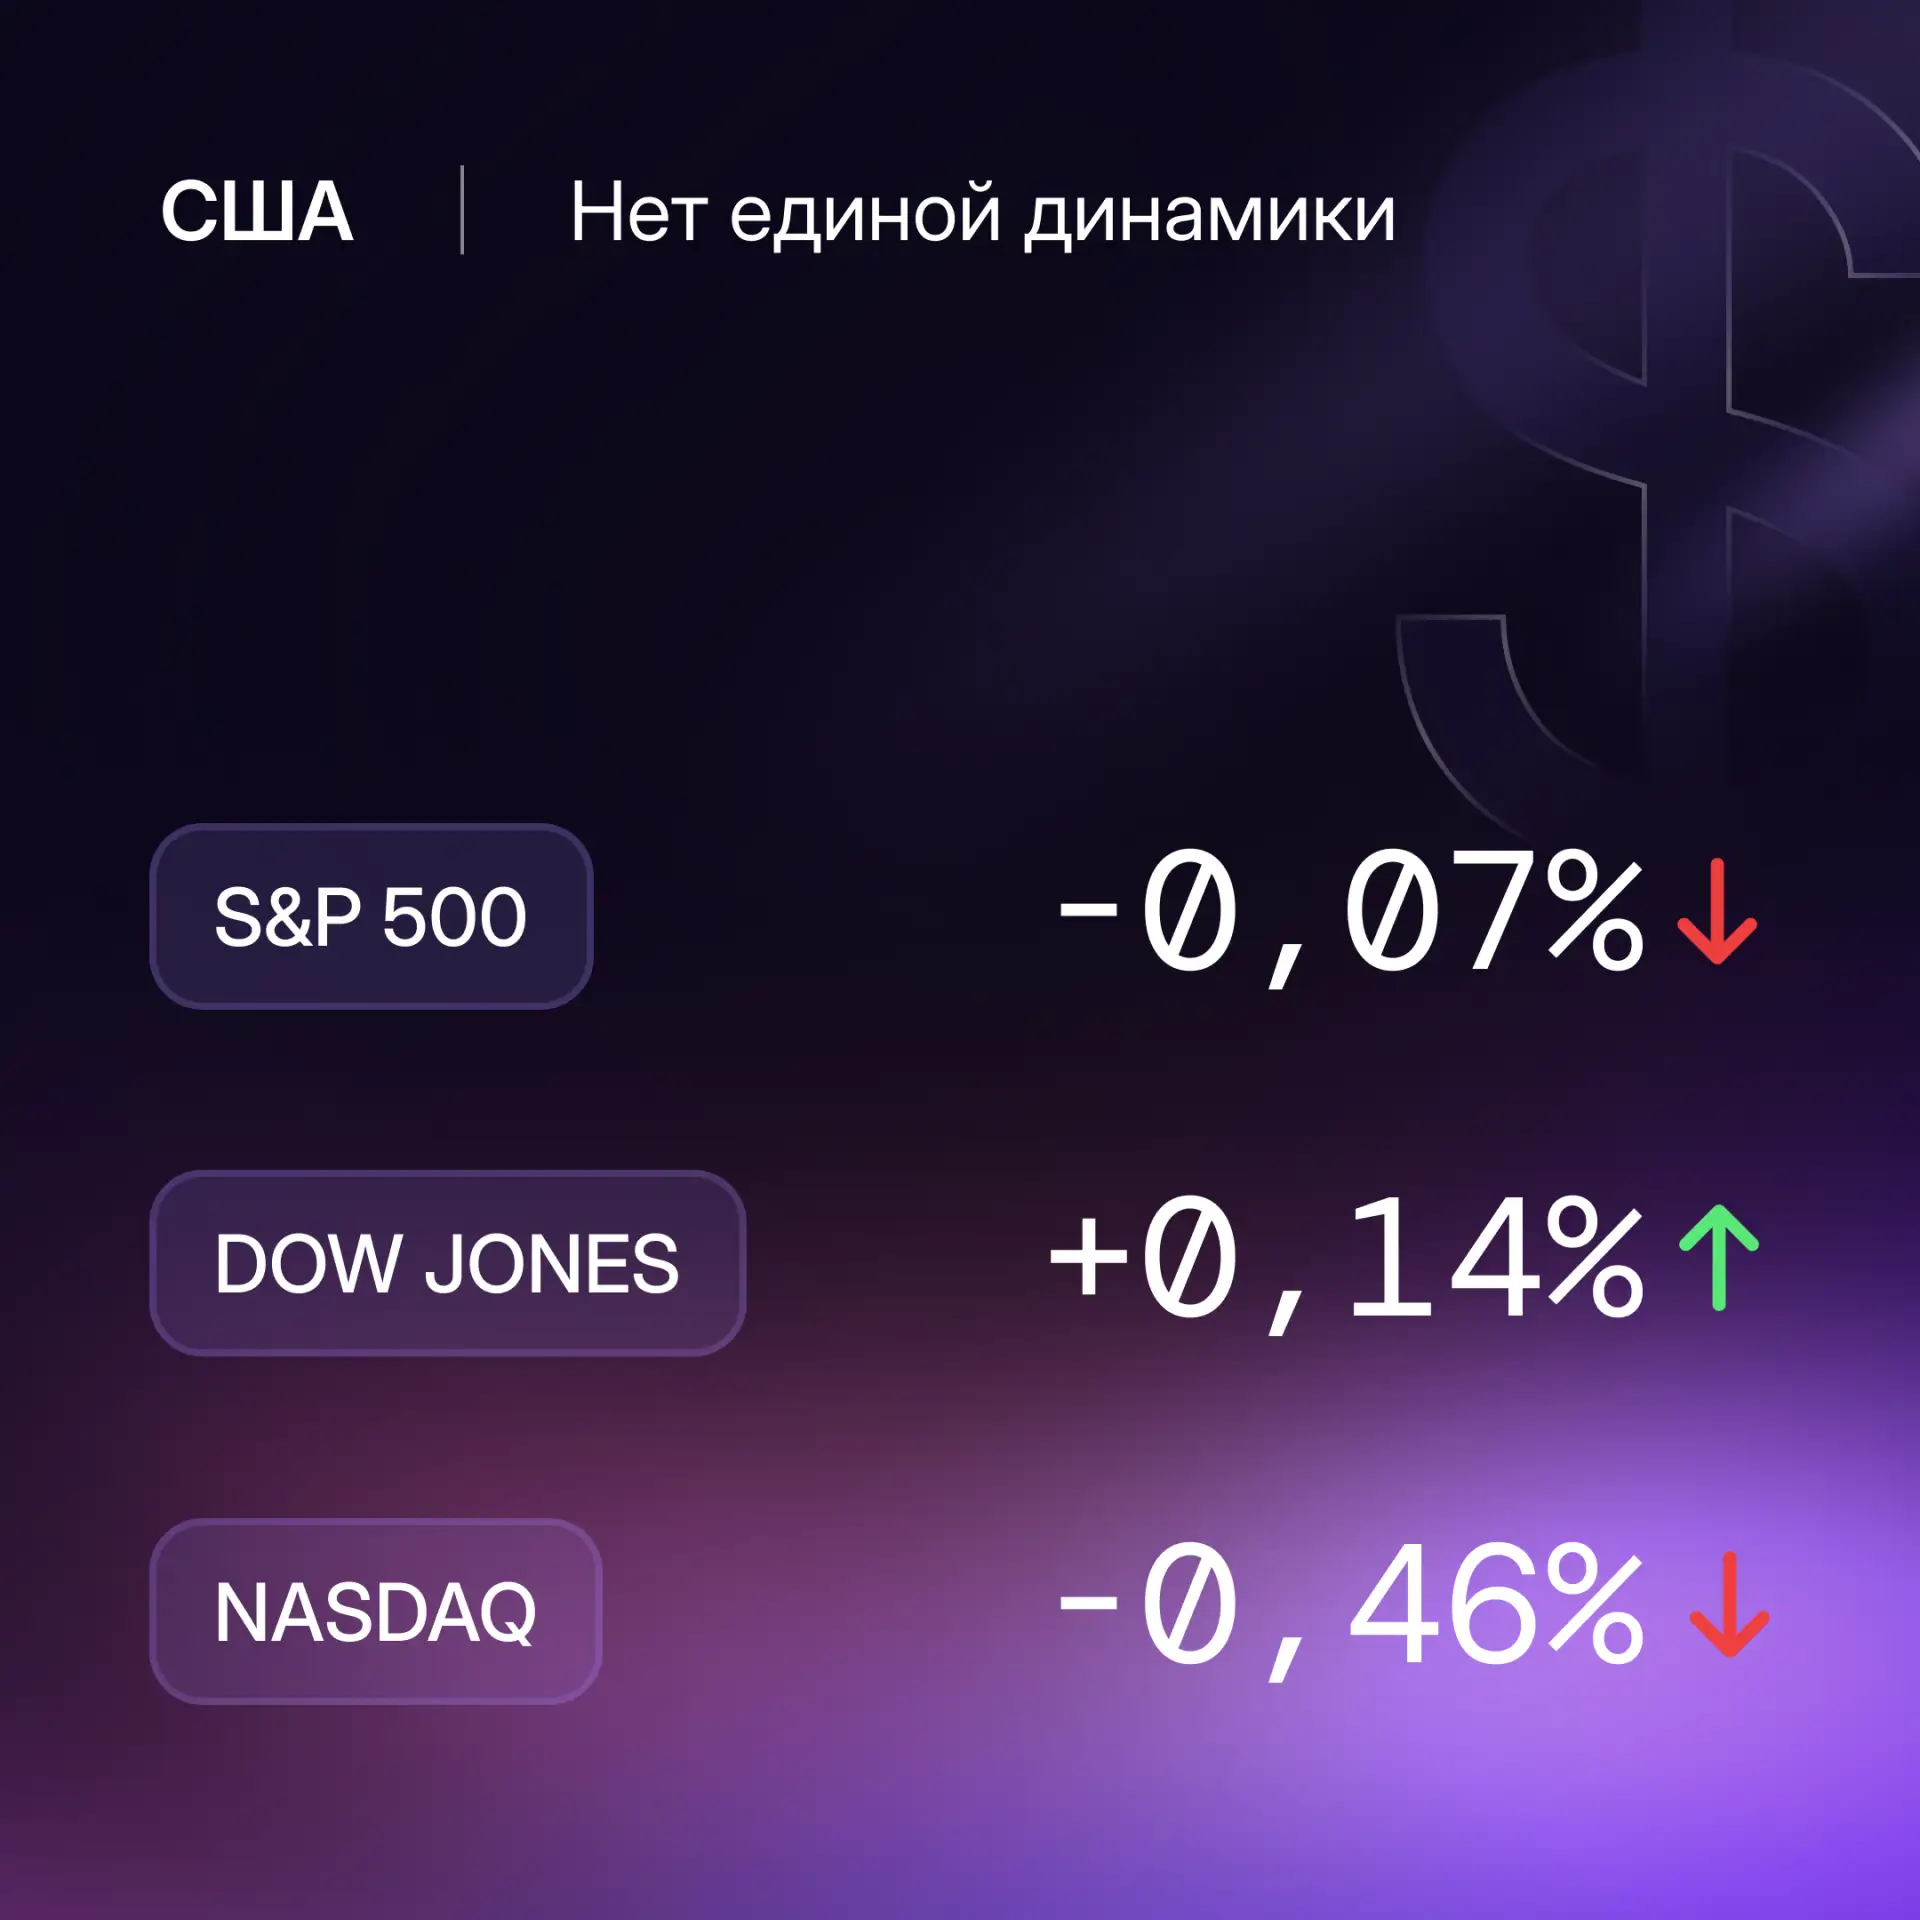Click the vertical divider next to США
Image resolution: width=1920 pixels, height=1920 pixels.
[x=462, y=210]
